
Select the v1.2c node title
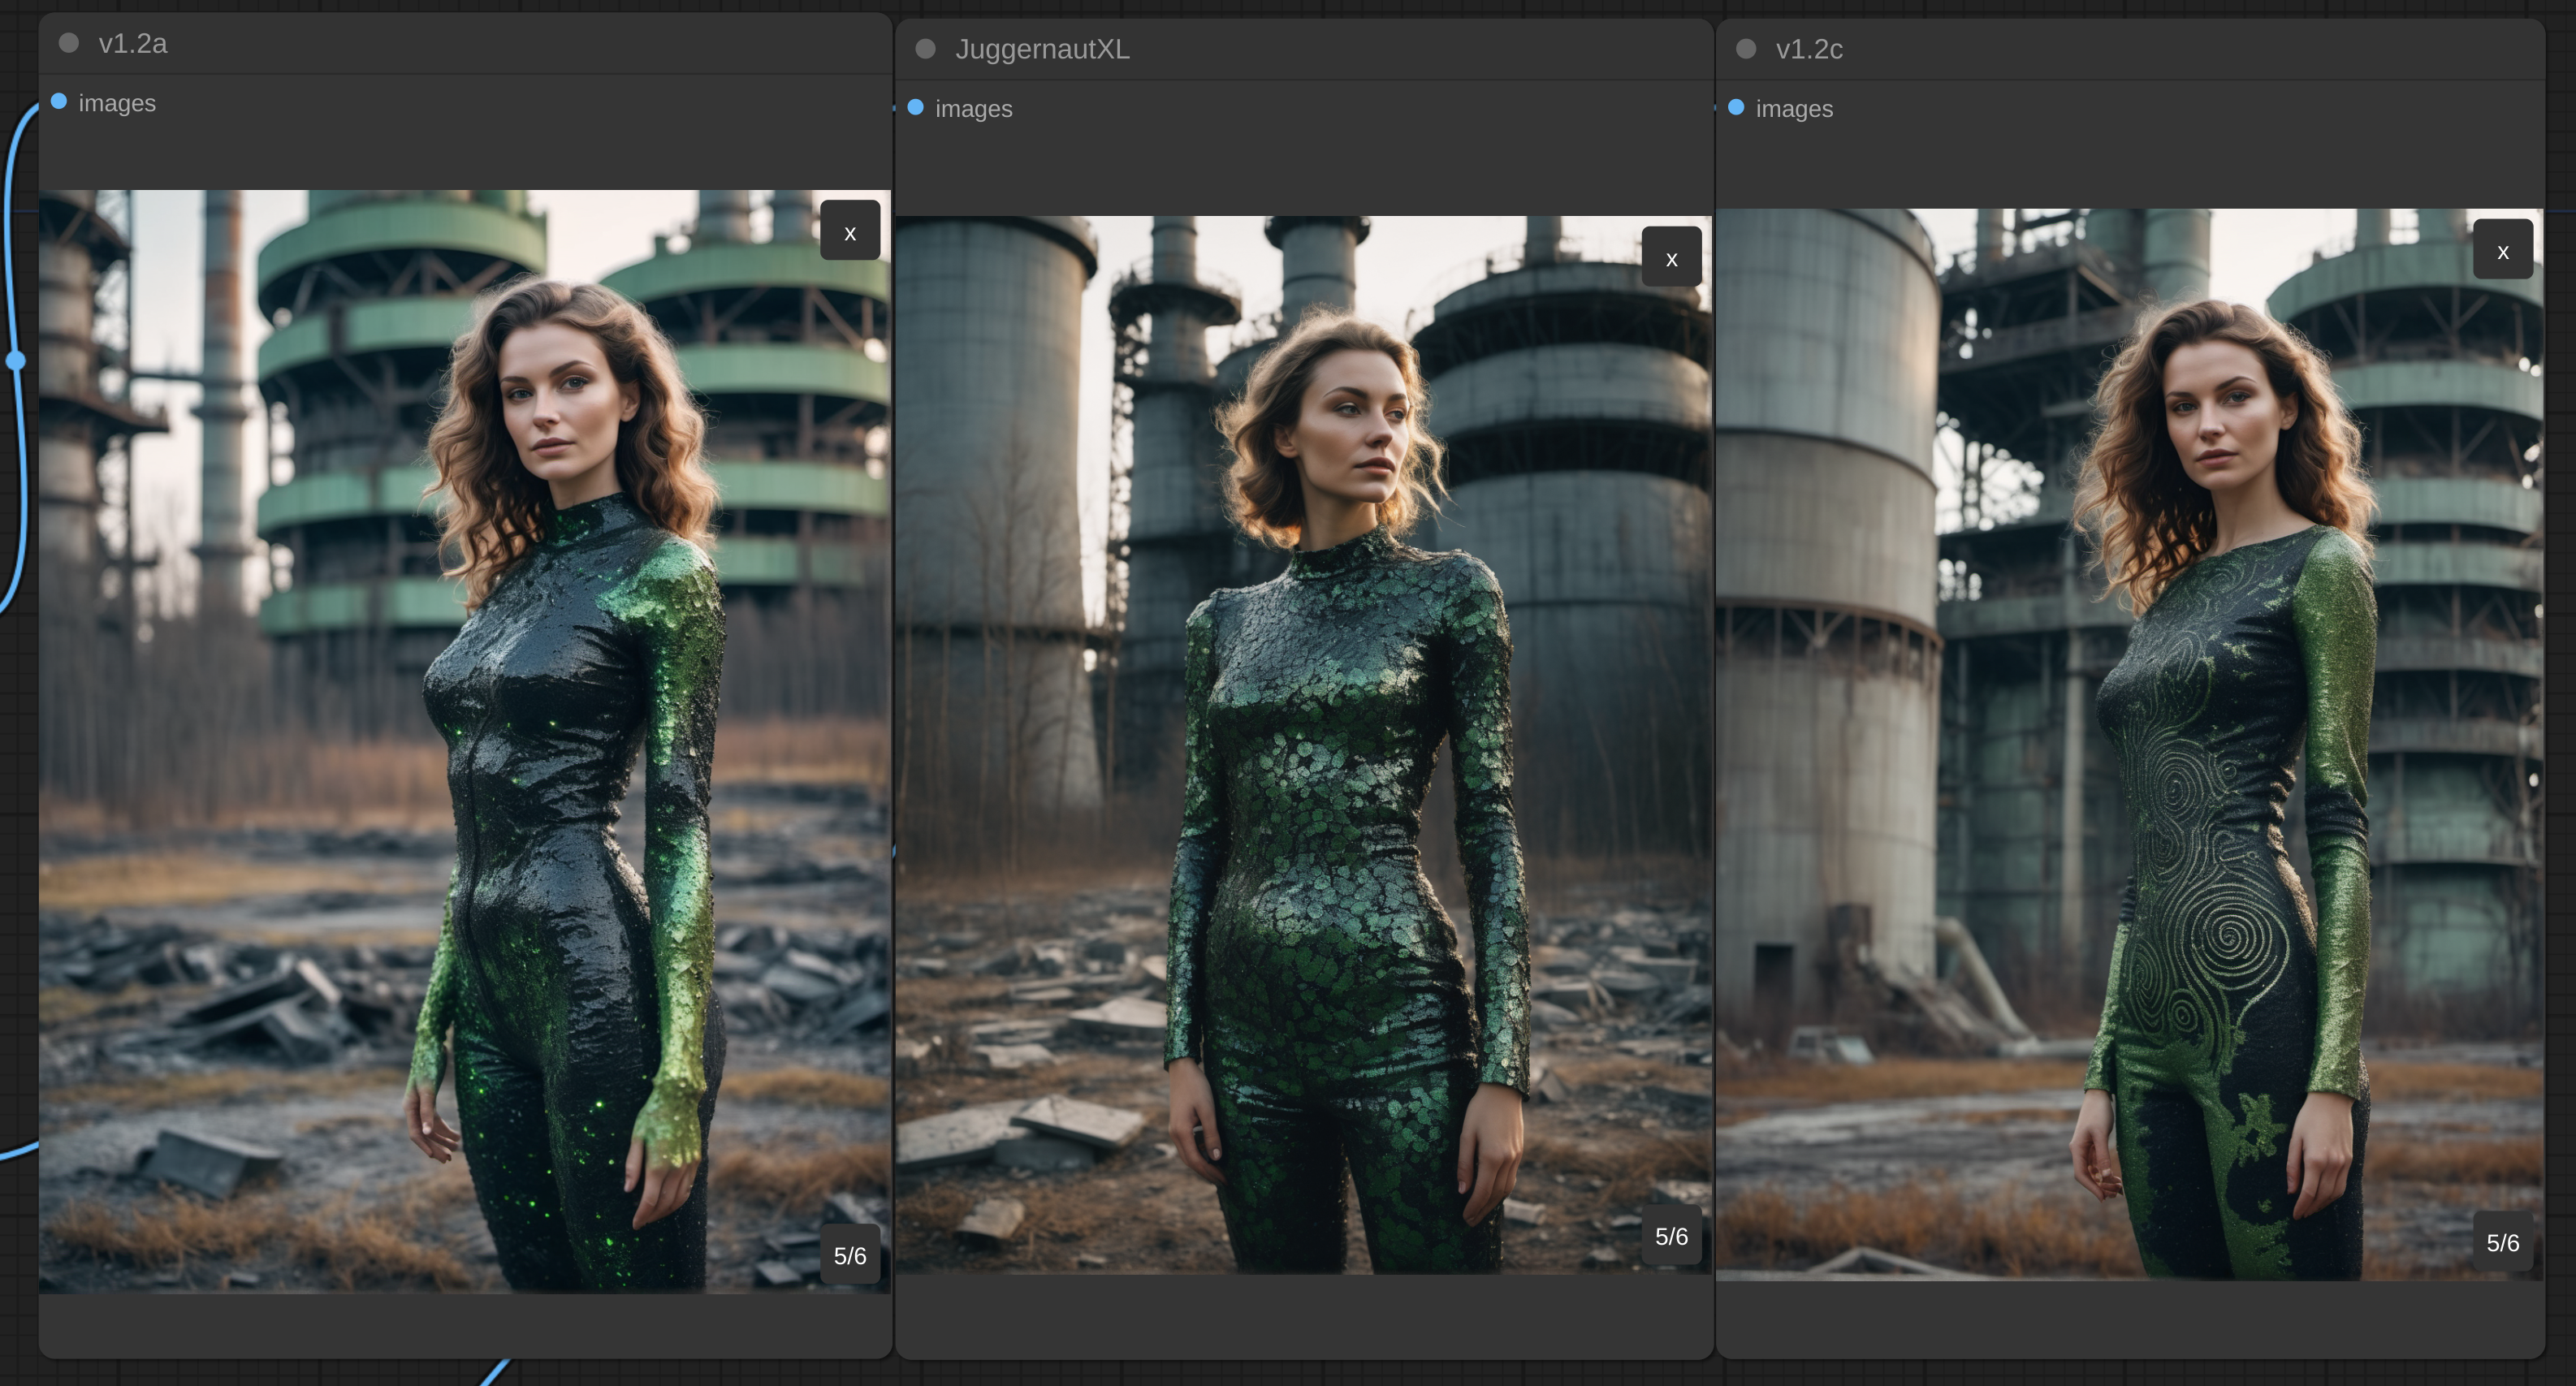(x=1808, y=50)
